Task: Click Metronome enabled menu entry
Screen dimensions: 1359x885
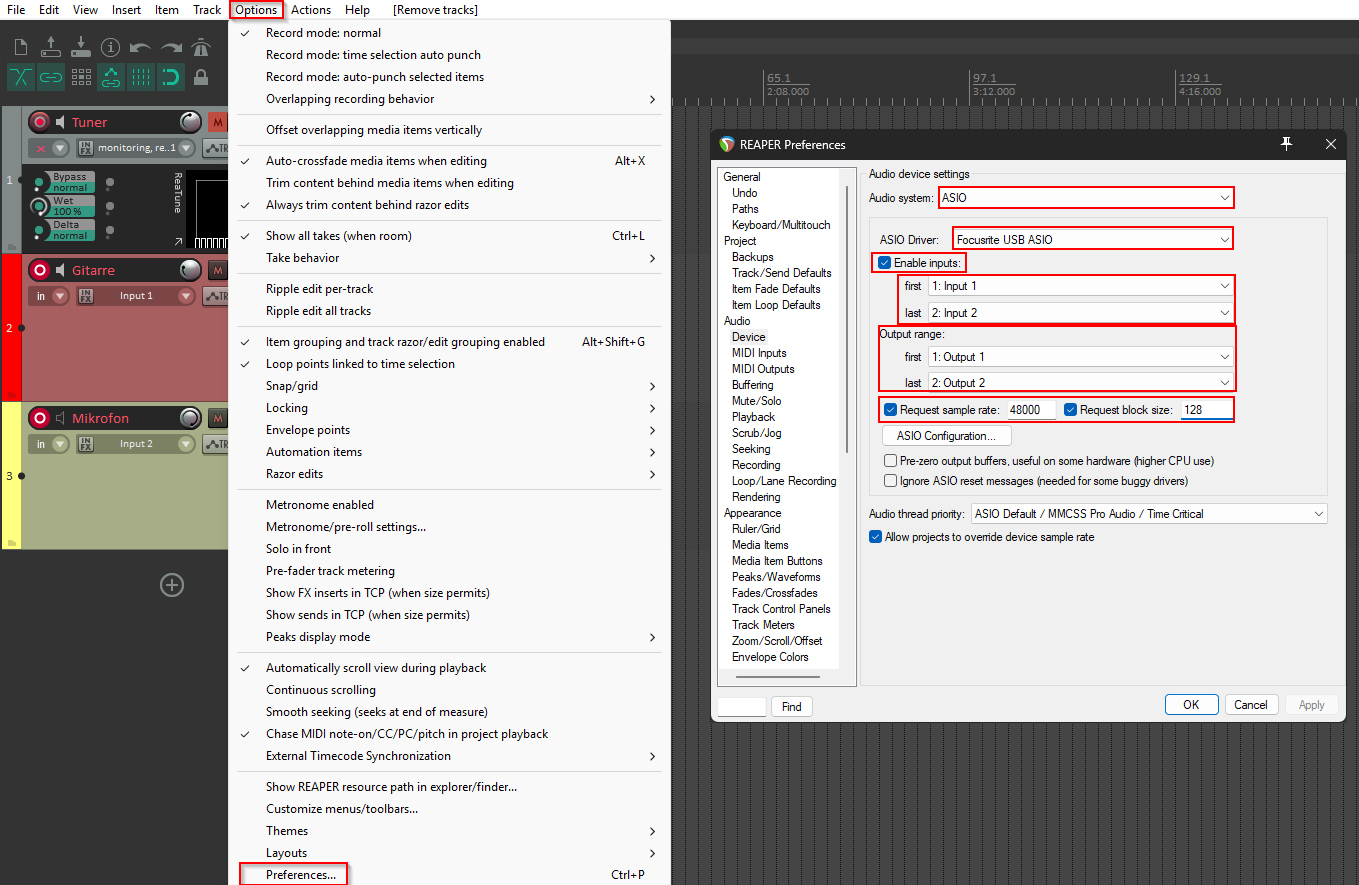Action: point(320,505)
